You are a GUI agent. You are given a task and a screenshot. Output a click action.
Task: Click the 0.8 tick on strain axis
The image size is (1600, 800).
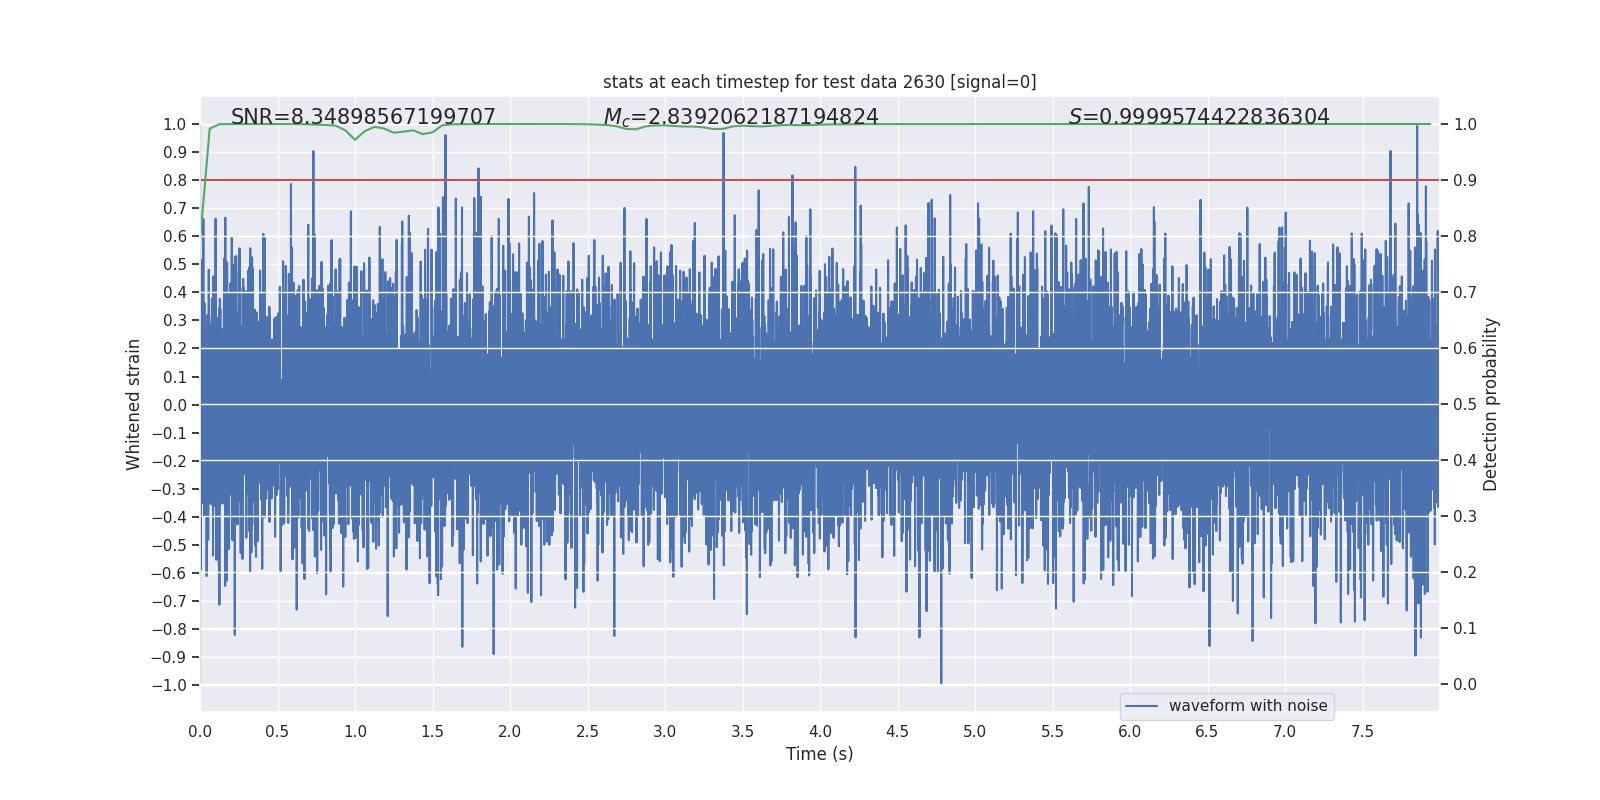pos(175,180)
